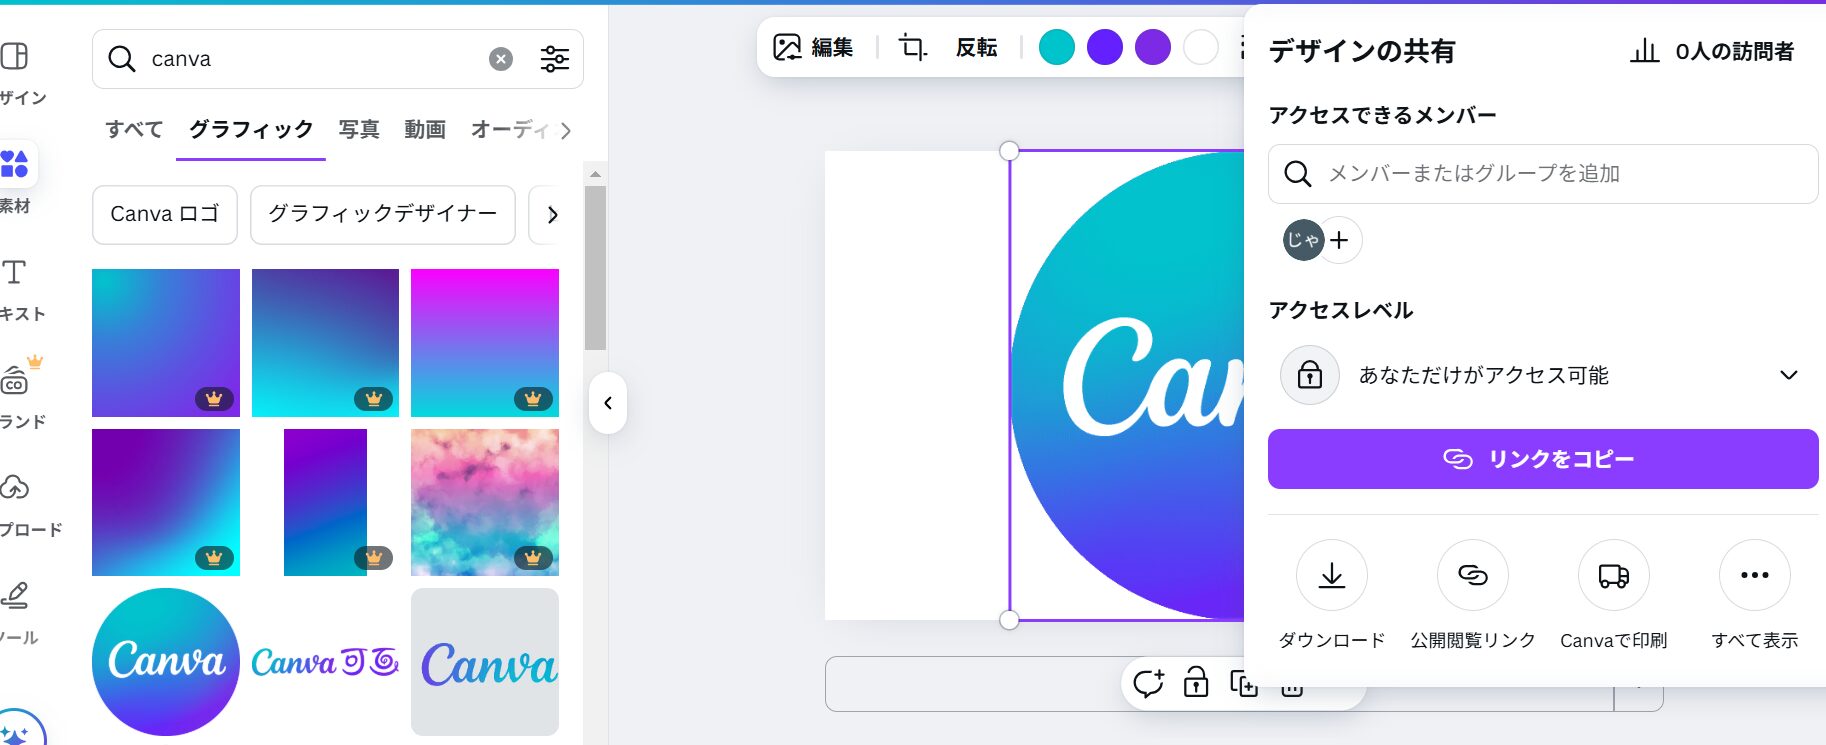Click the add comment icon
The width and height of the screenshot is (1826, 745).
(x=1148, y=683)
